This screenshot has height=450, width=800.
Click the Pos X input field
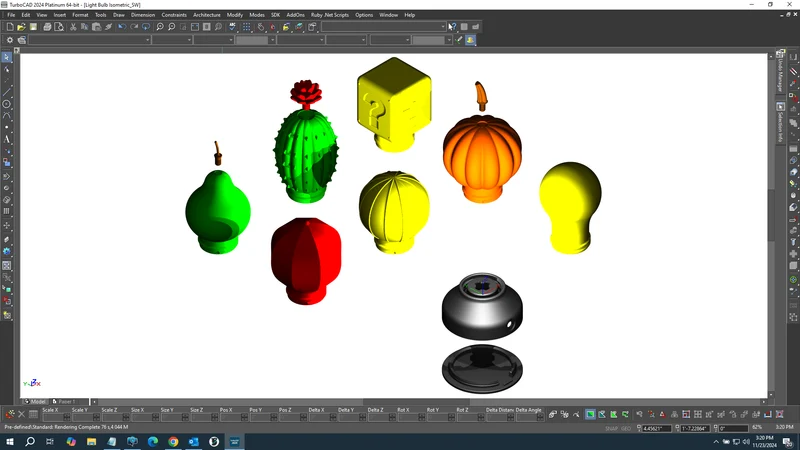(x=234, y=418)
